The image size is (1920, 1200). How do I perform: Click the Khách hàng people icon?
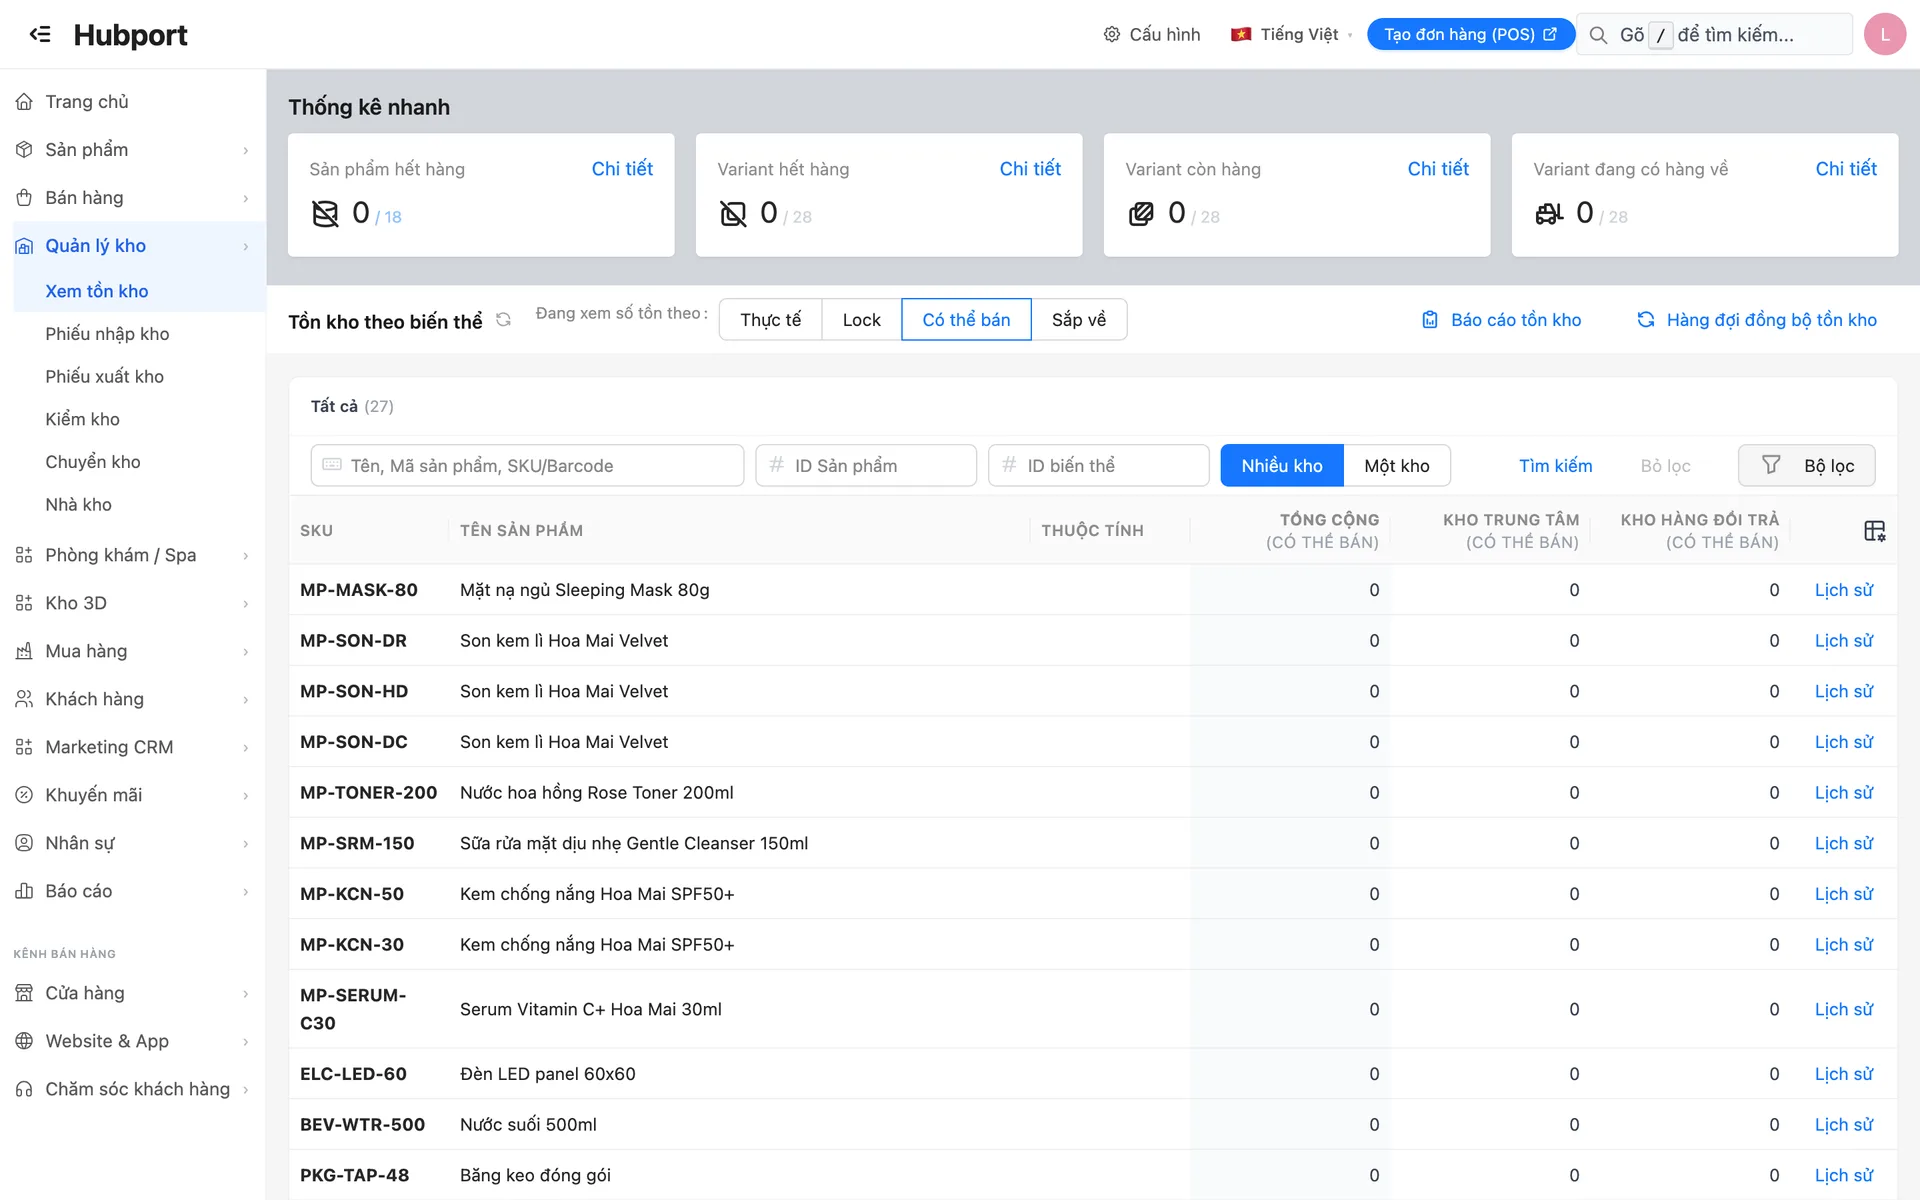pos(24,699)
